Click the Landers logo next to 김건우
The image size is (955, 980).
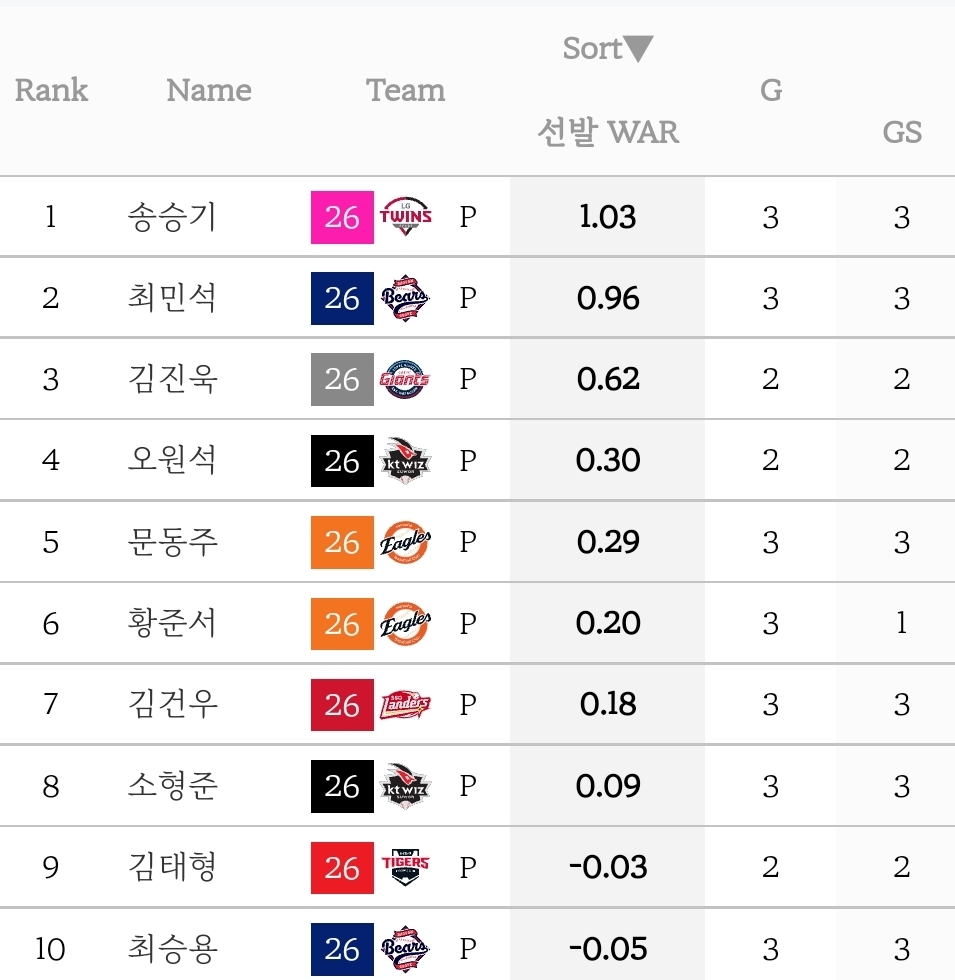pyautogui.click(x=405, y=705)
